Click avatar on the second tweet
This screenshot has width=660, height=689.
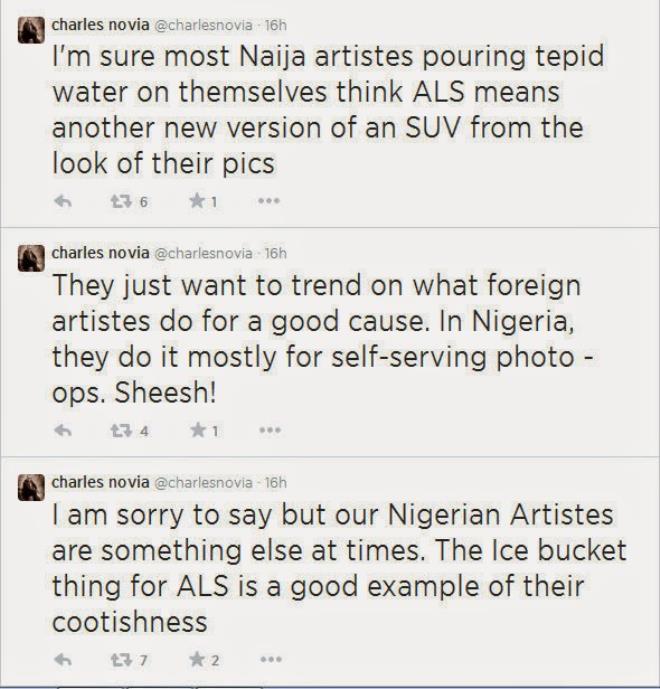[32, 256]
